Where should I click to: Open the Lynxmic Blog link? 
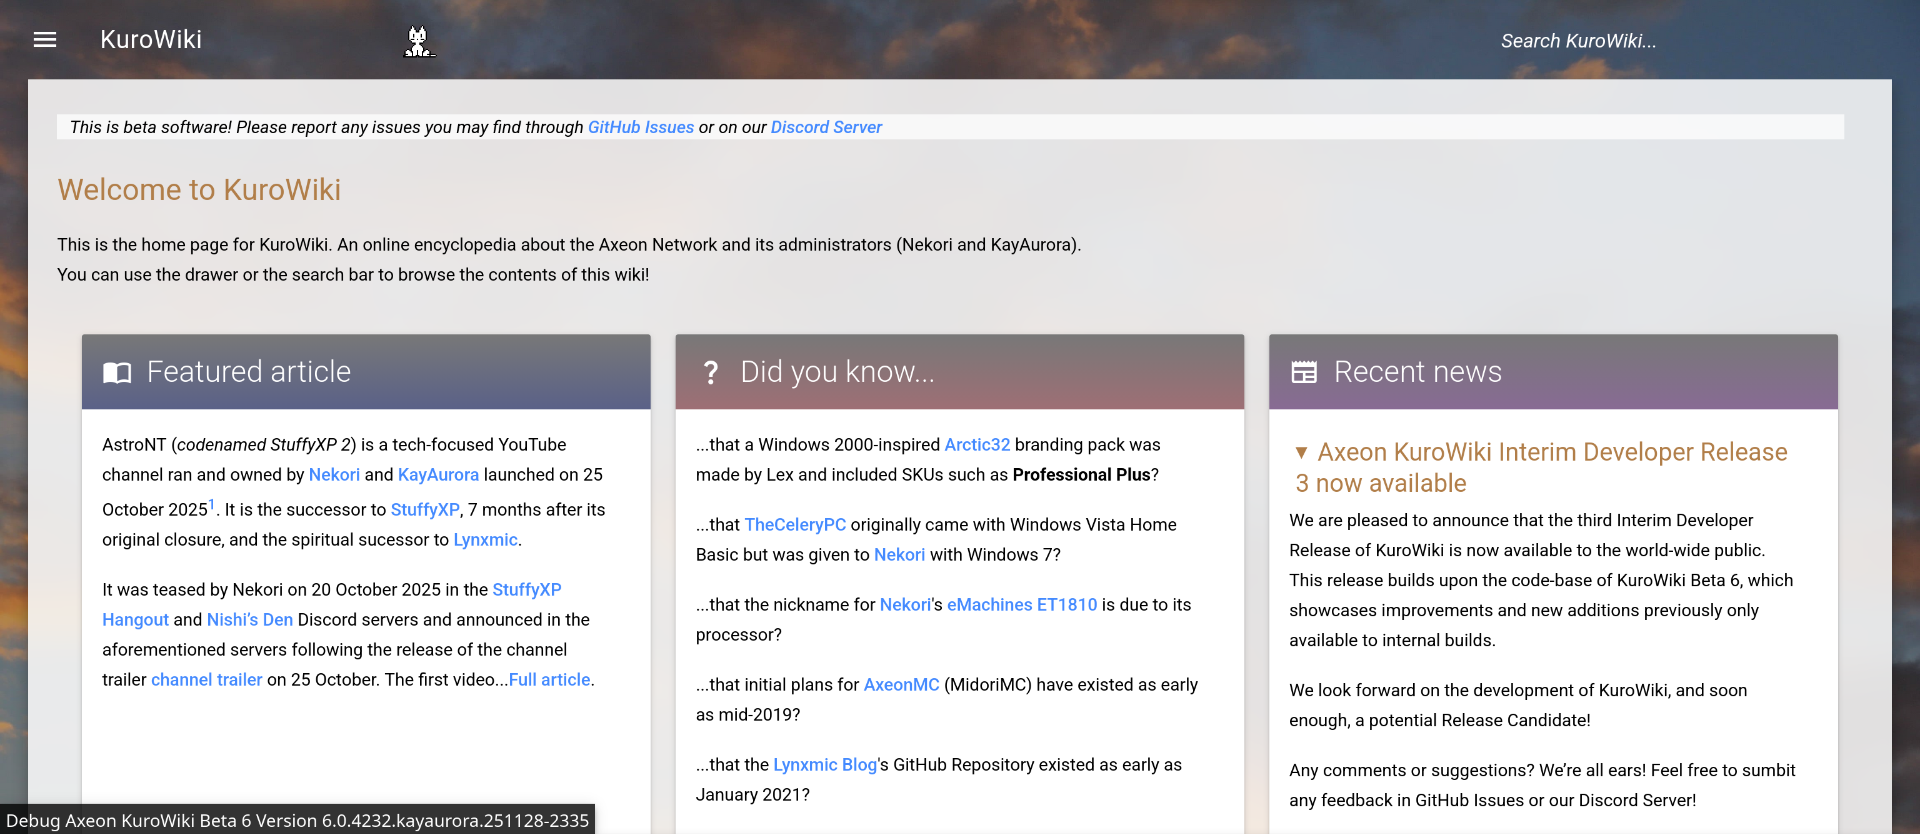[x=825, y=765]
